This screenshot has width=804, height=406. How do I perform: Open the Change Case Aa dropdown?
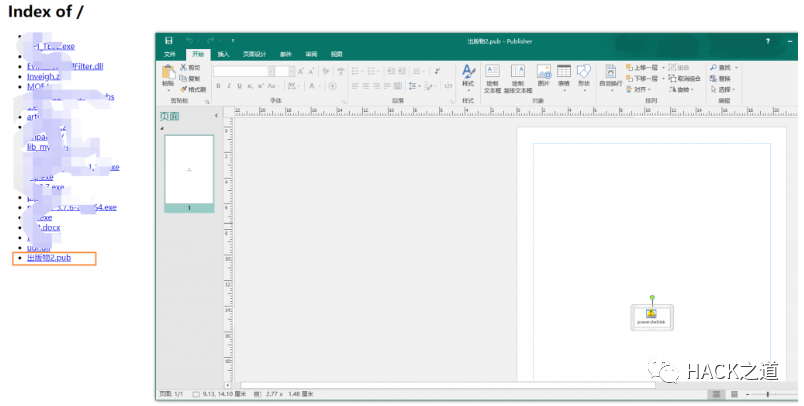pos(273,86)
